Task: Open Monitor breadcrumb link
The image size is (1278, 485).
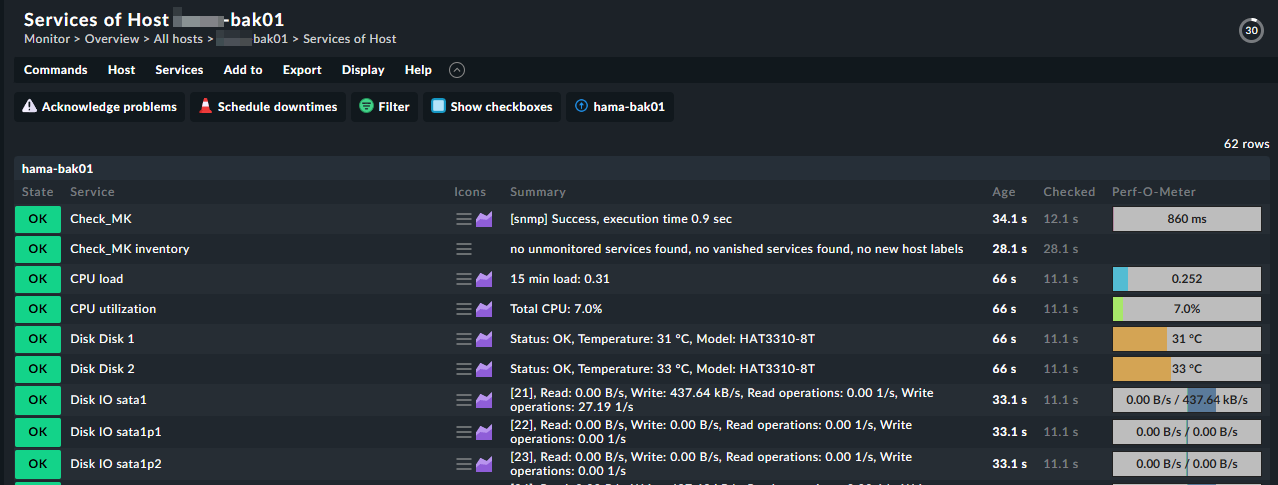Action: tap(47, 39)
